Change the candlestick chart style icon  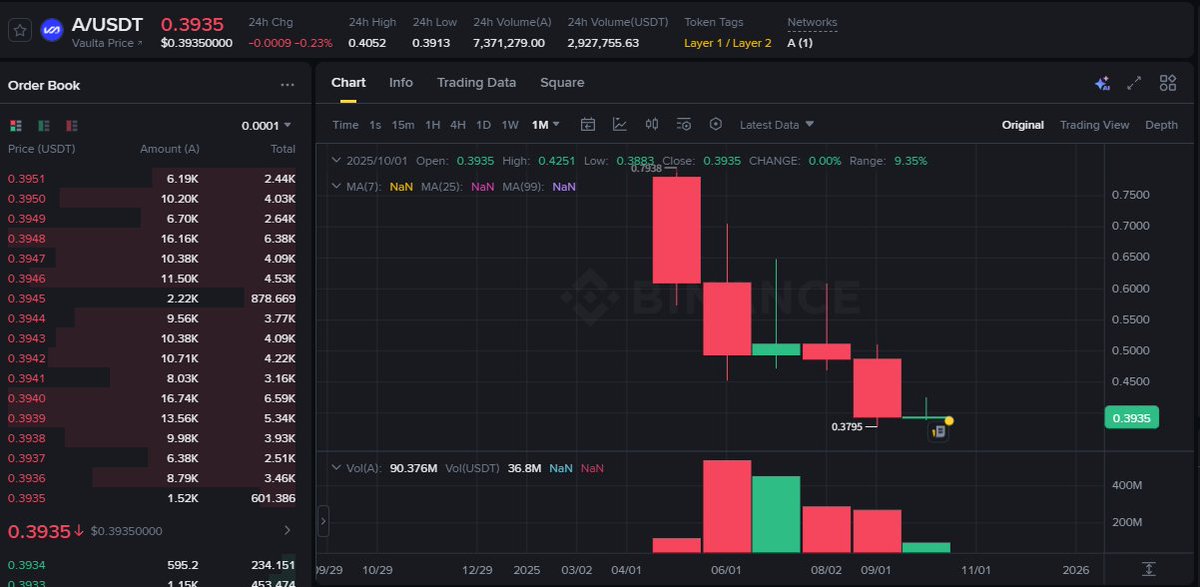[652, 125]
